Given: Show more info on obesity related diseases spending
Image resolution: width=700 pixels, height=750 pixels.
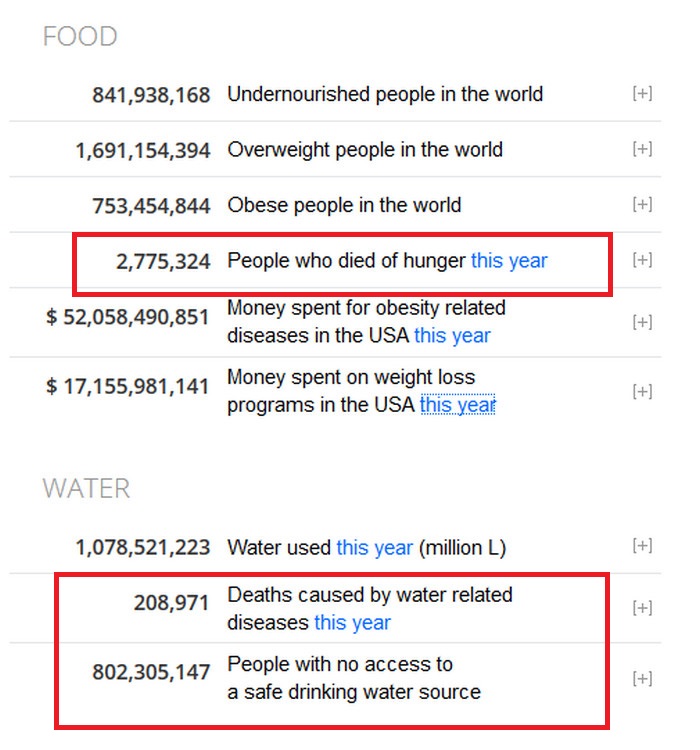Looking at the screenshot, I should 642,322.
